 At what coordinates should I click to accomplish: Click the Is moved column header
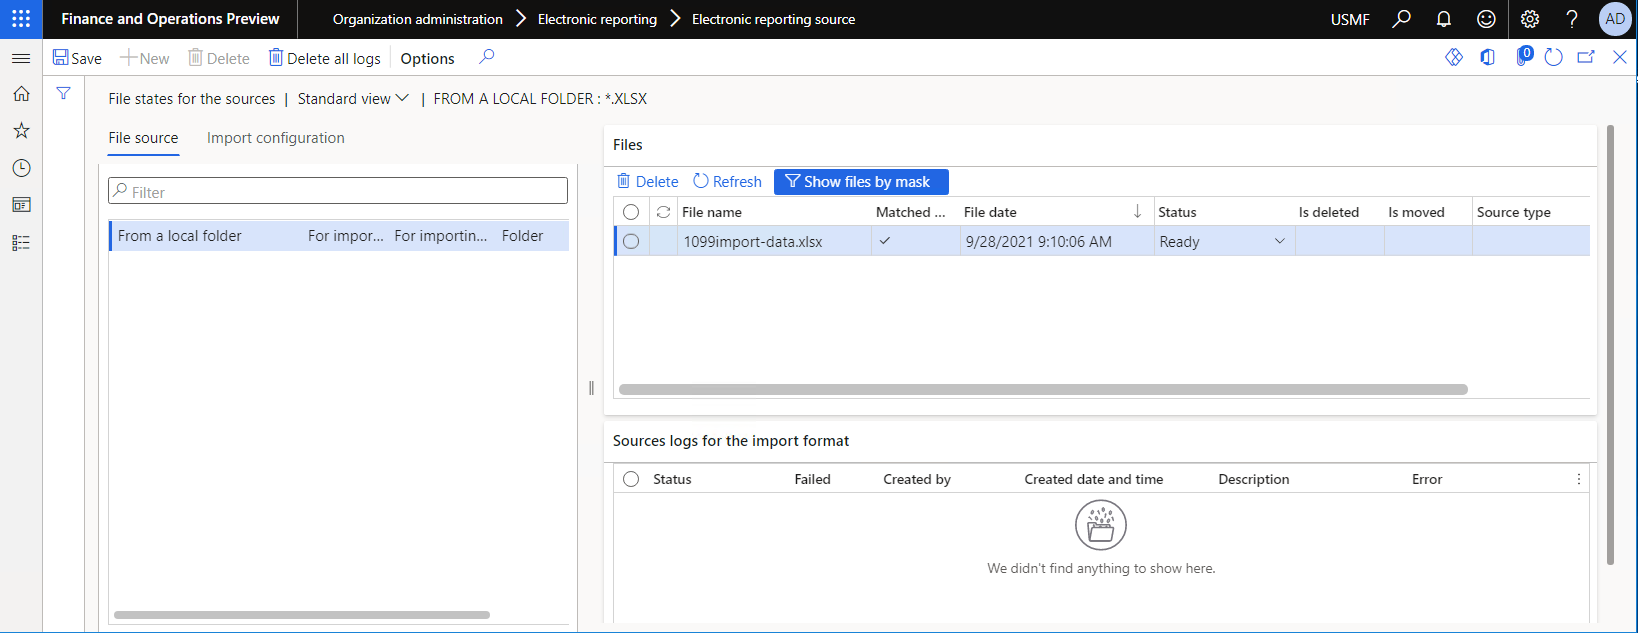[x=1416, y=212]
